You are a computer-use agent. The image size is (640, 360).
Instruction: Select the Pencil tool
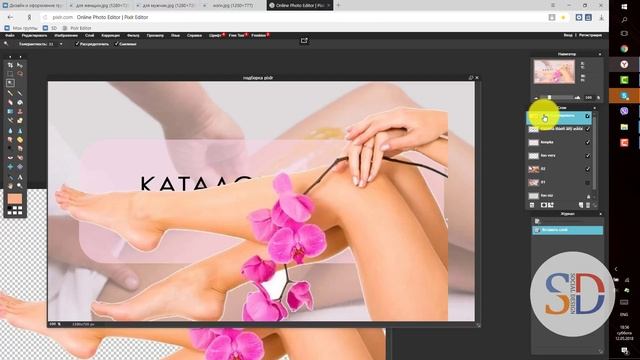tap(10, 93)
